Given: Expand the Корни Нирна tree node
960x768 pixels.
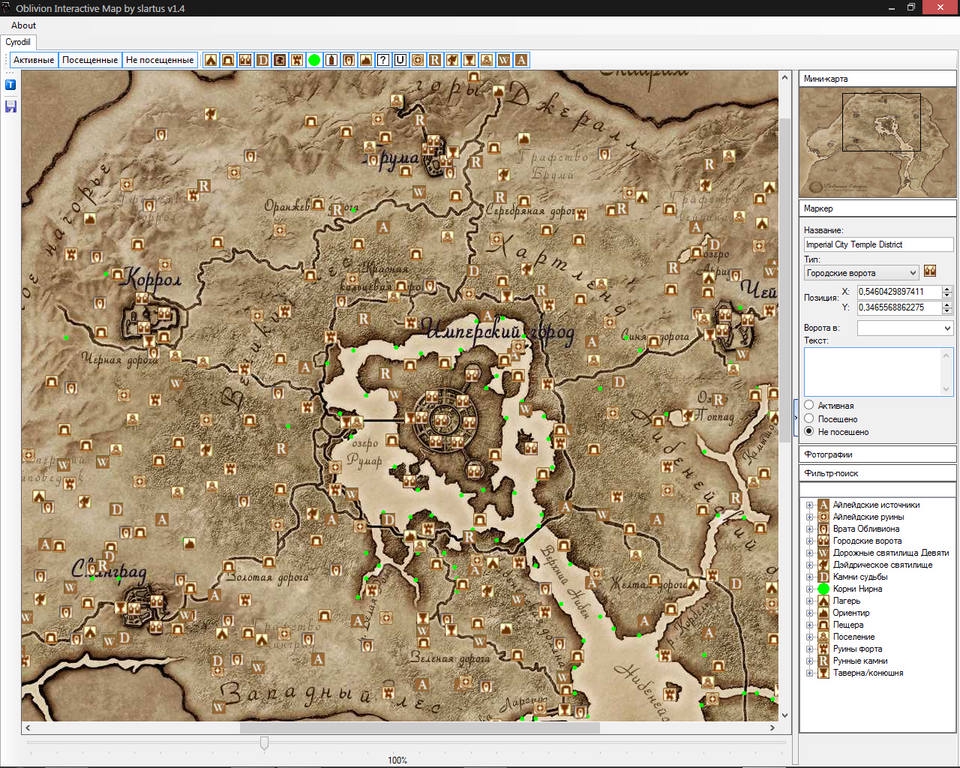Looking at the screenshot, I should (x=809, y=589).
